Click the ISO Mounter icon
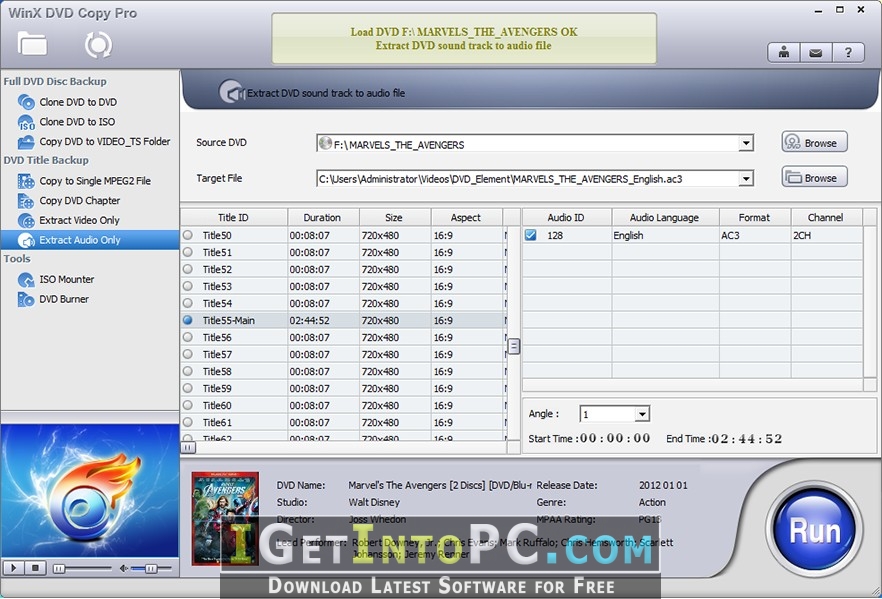Viewport: 882px width, 599px height. pyautogui.click(x=26, y=280)
